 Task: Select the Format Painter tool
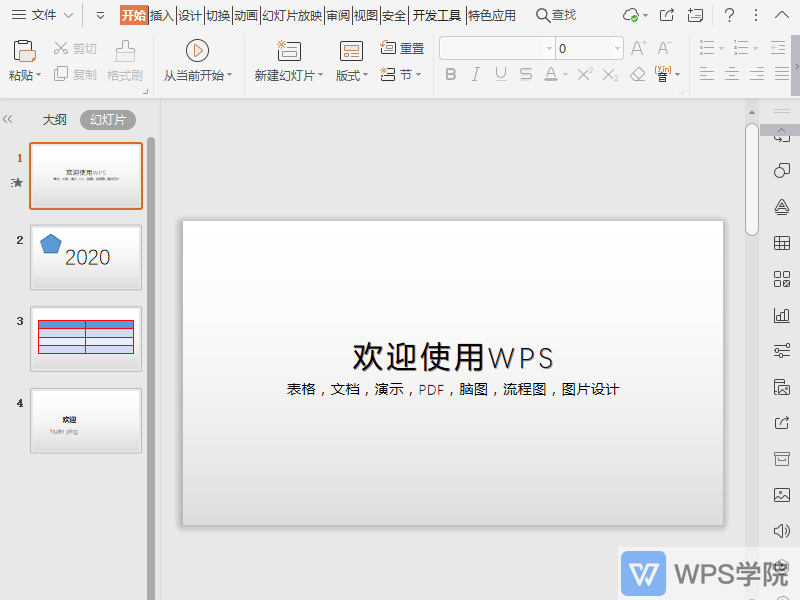[126, 60]
